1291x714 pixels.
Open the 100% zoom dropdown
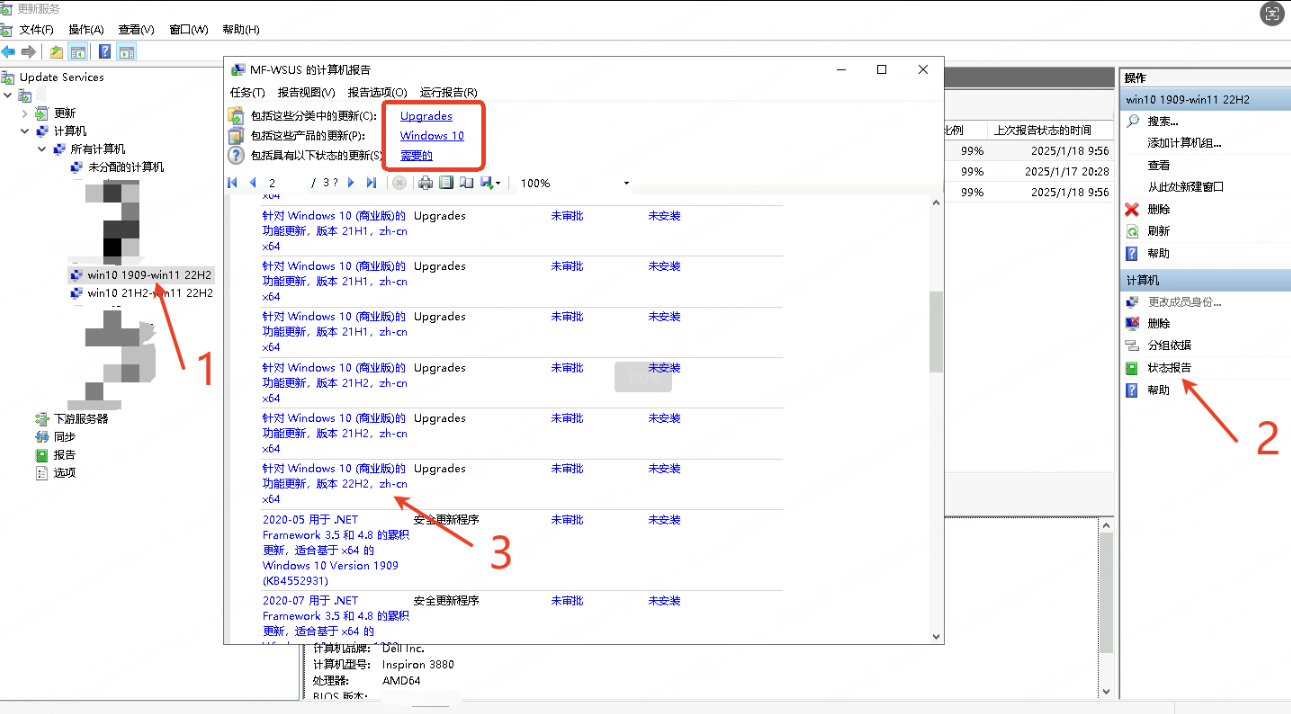tap(627, 184)
